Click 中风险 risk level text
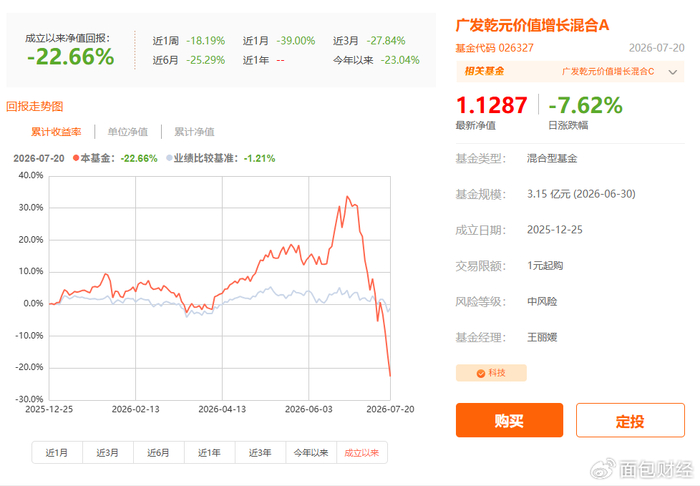The height and width of the screenshot is (486, 700). (x=542, y=301)
